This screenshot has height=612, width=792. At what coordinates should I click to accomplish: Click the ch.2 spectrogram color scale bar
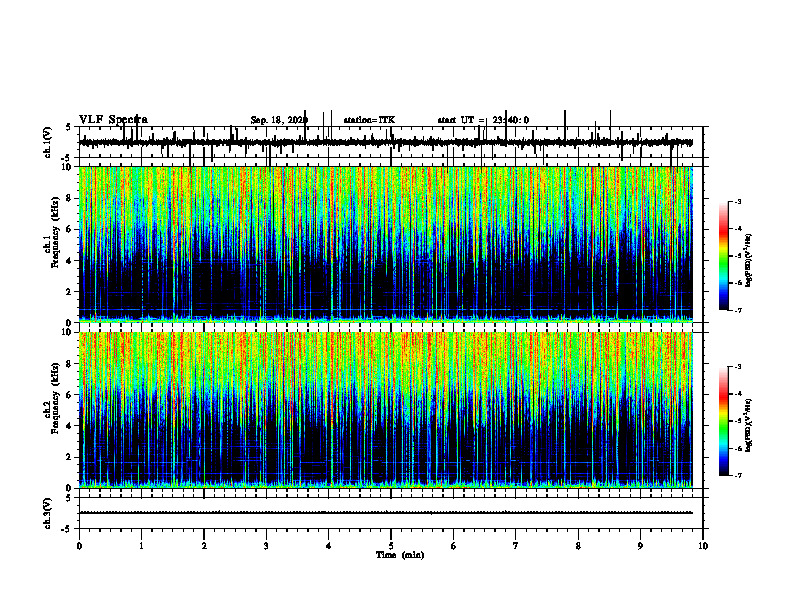coord(724,421)
